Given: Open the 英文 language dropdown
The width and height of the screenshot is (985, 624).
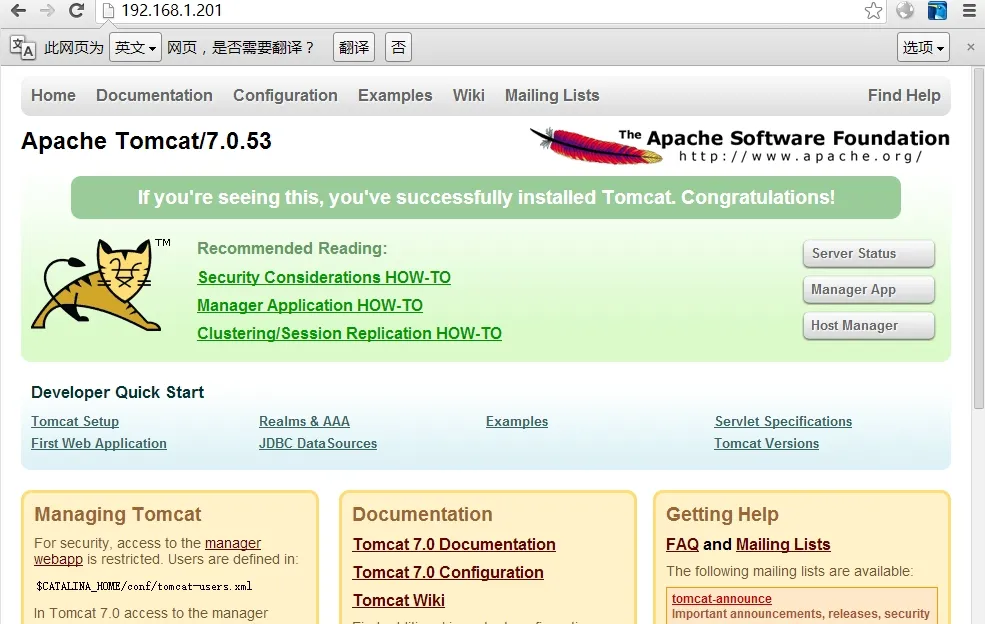Looking at the screenshot, I should [x=135, y=47].
